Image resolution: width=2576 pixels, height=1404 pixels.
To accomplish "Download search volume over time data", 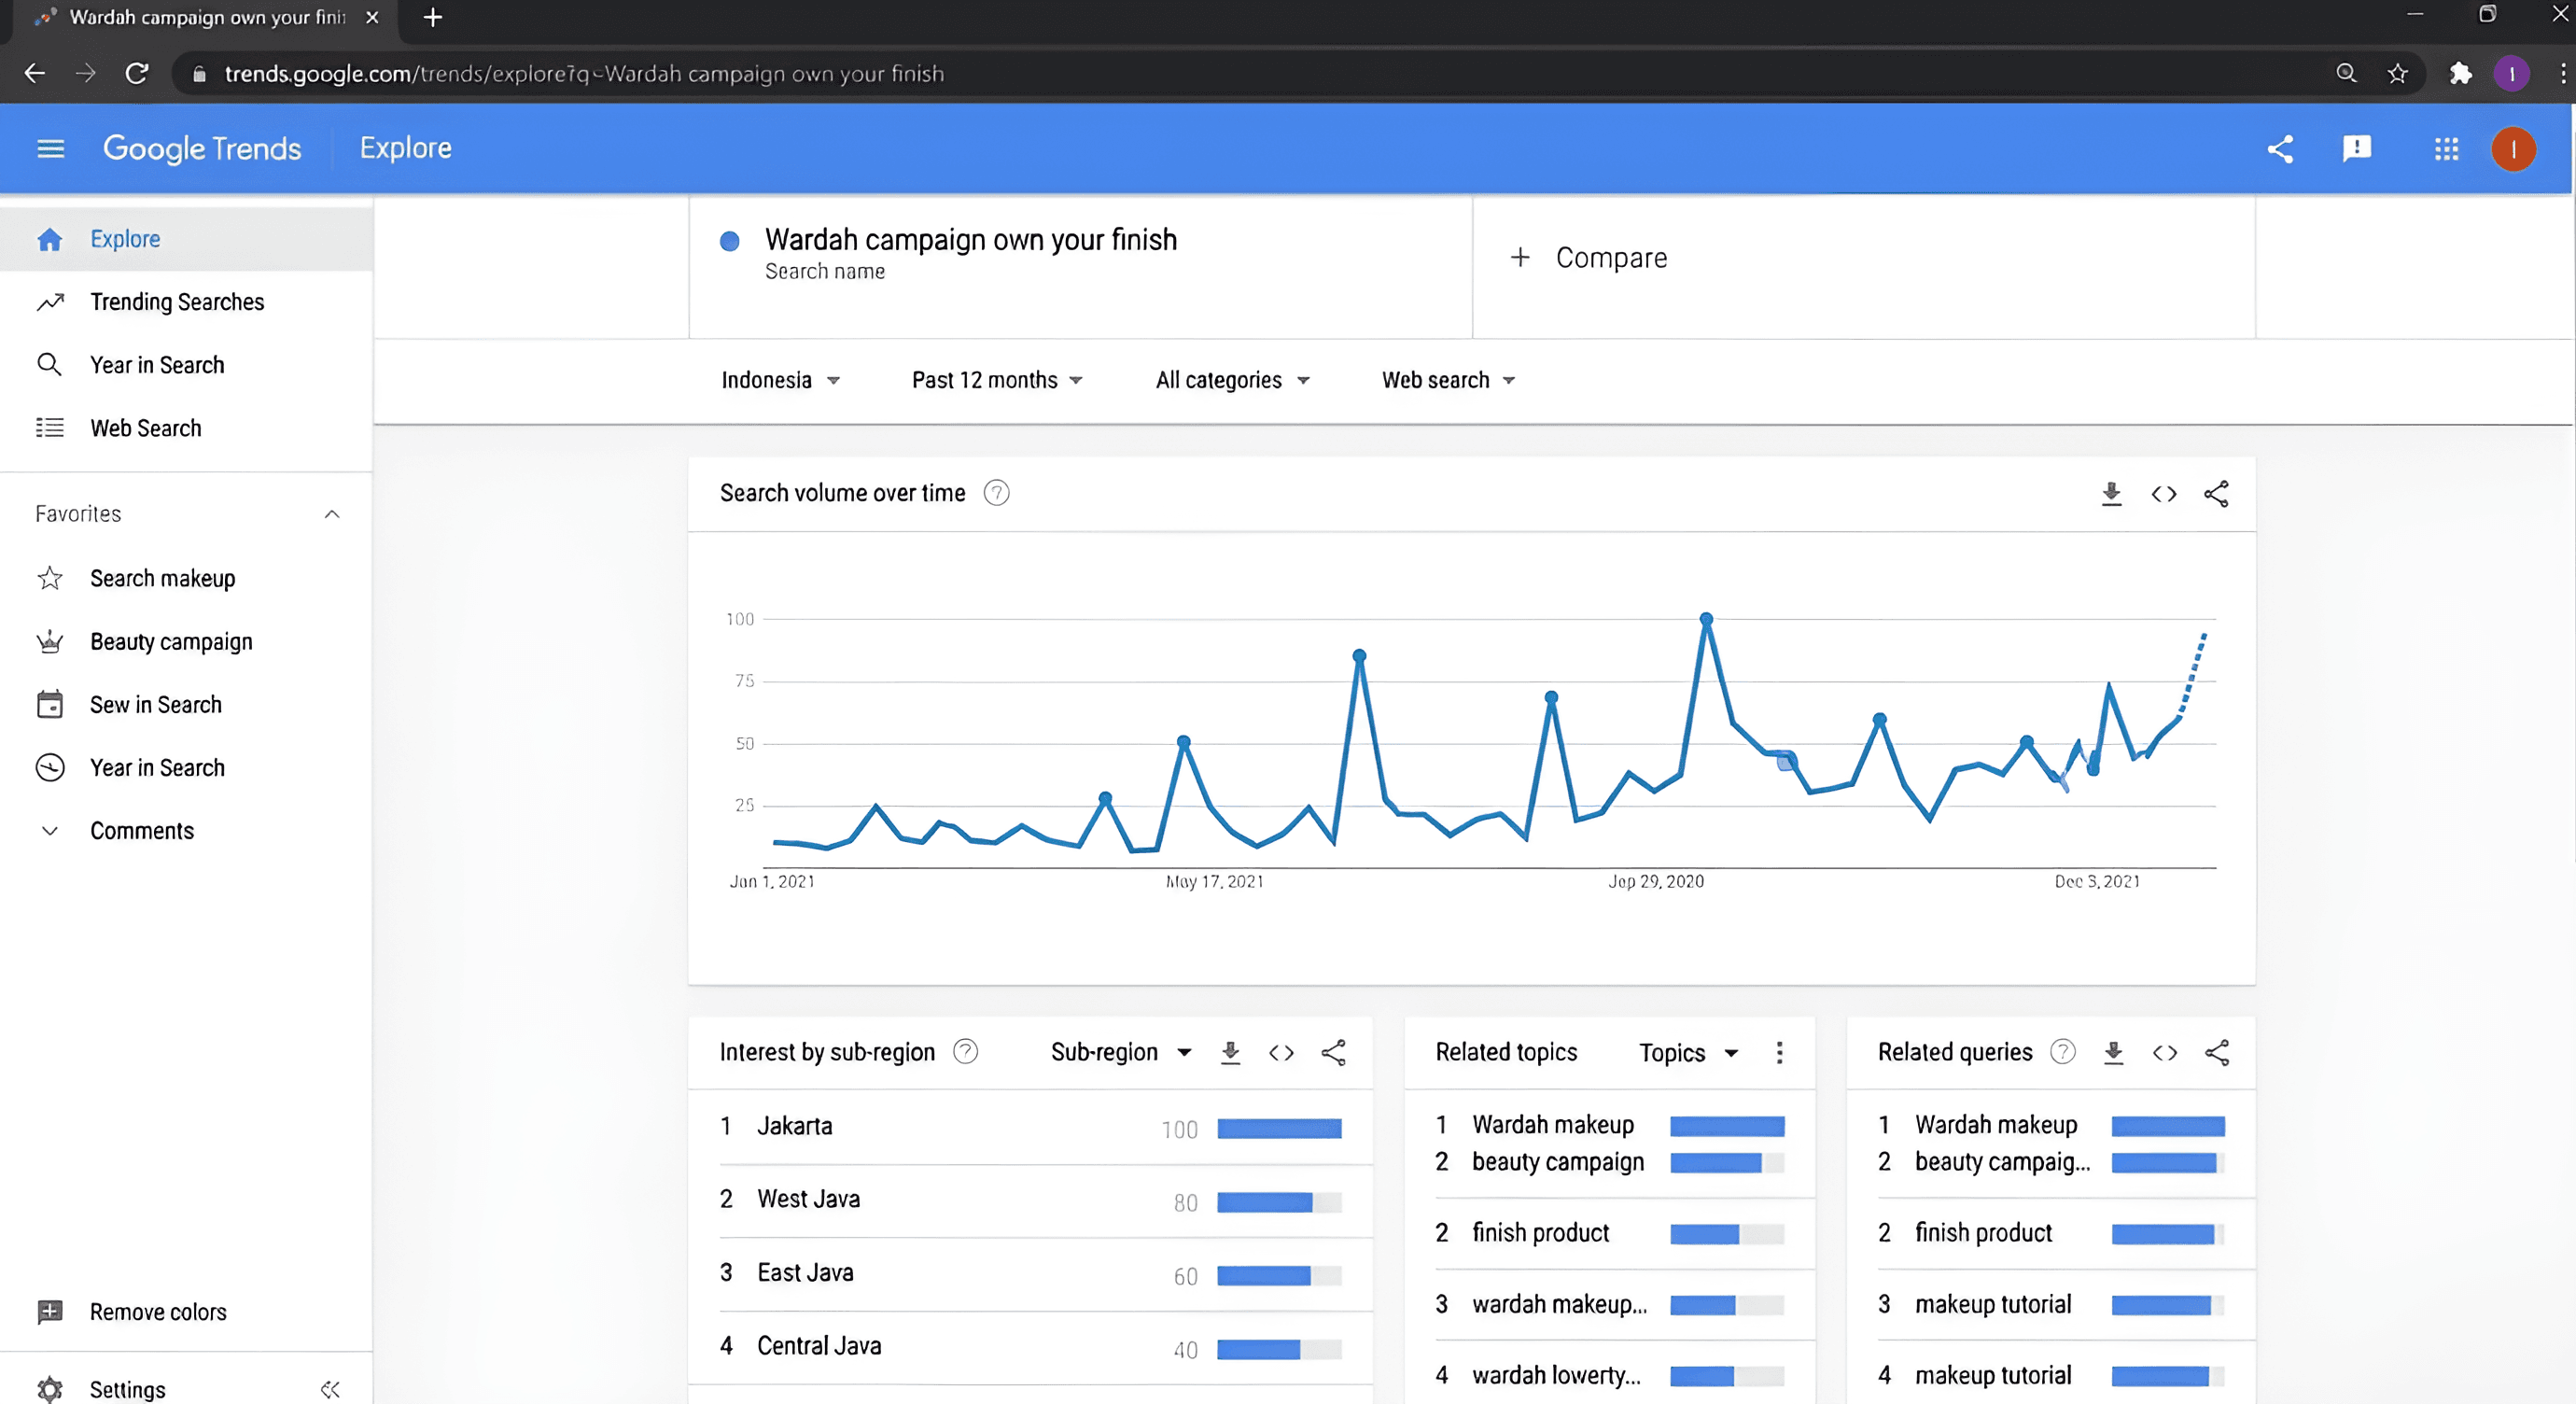I will click(x=2111, y=494).
